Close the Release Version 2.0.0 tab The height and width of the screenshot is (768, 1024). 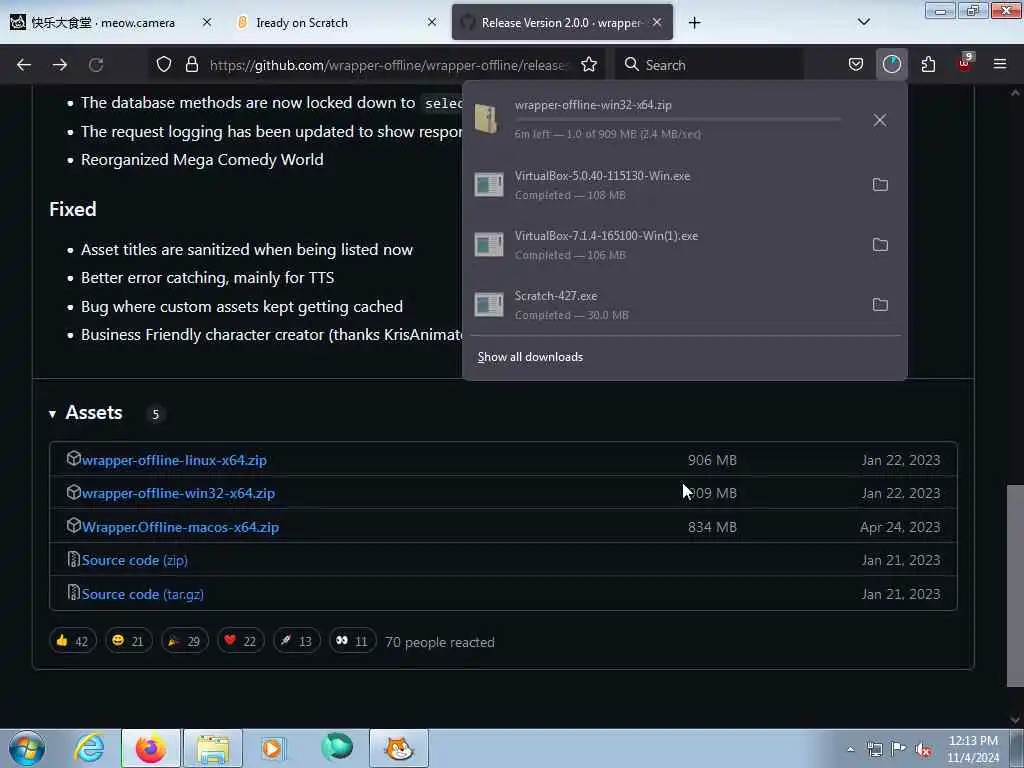click(657, 22)
